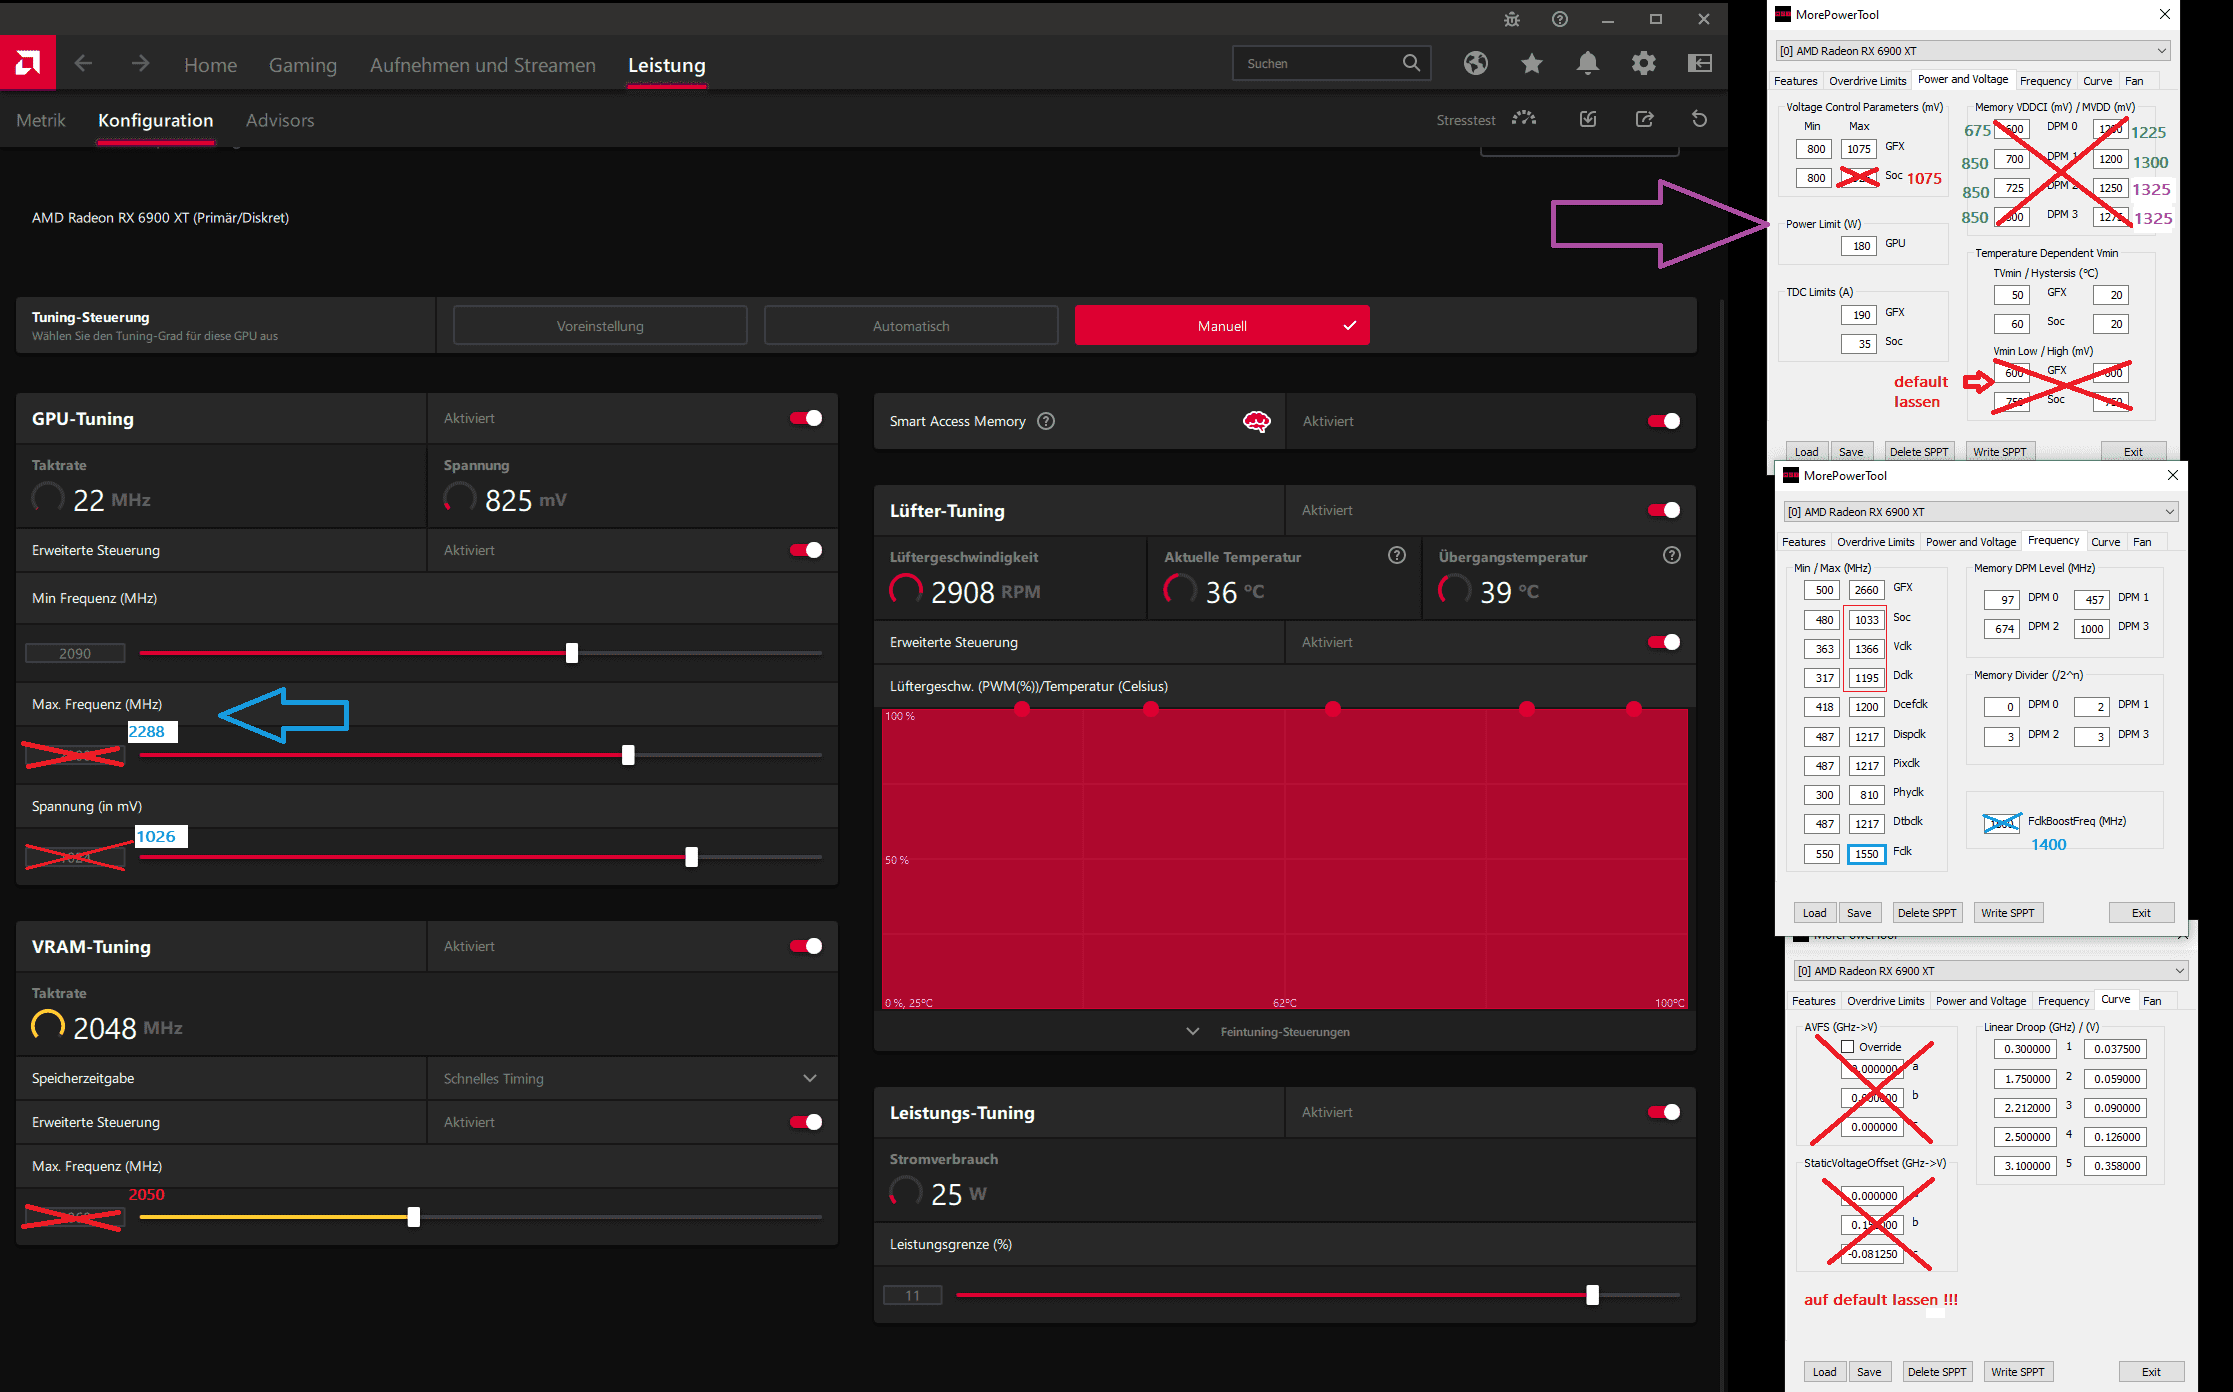
Task: Click the reset tuning icon
Action: [x=1699, y=119]
